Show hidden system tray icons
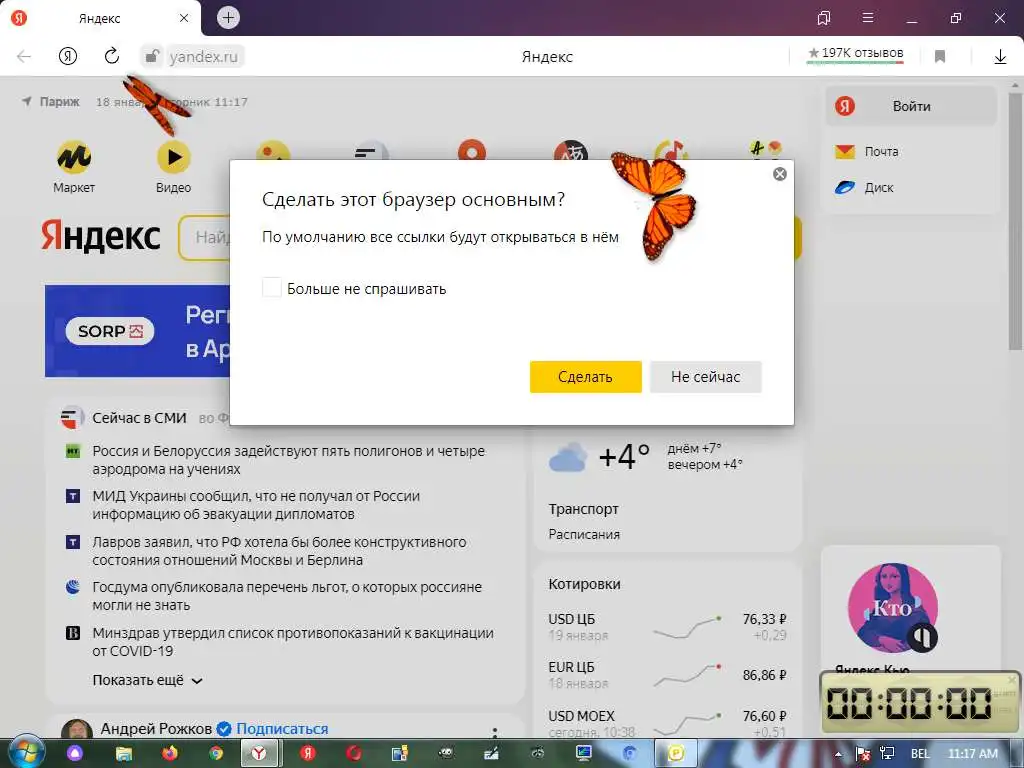The width and height of the screenshot is (1024, 768). tap(839, 754)
